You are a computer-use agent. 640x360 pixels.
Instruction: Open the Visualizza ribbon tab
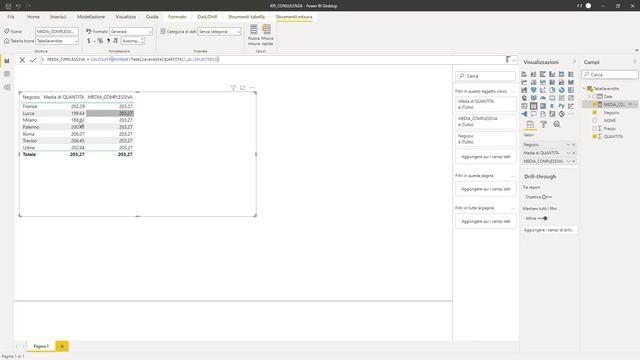[126, 17]
